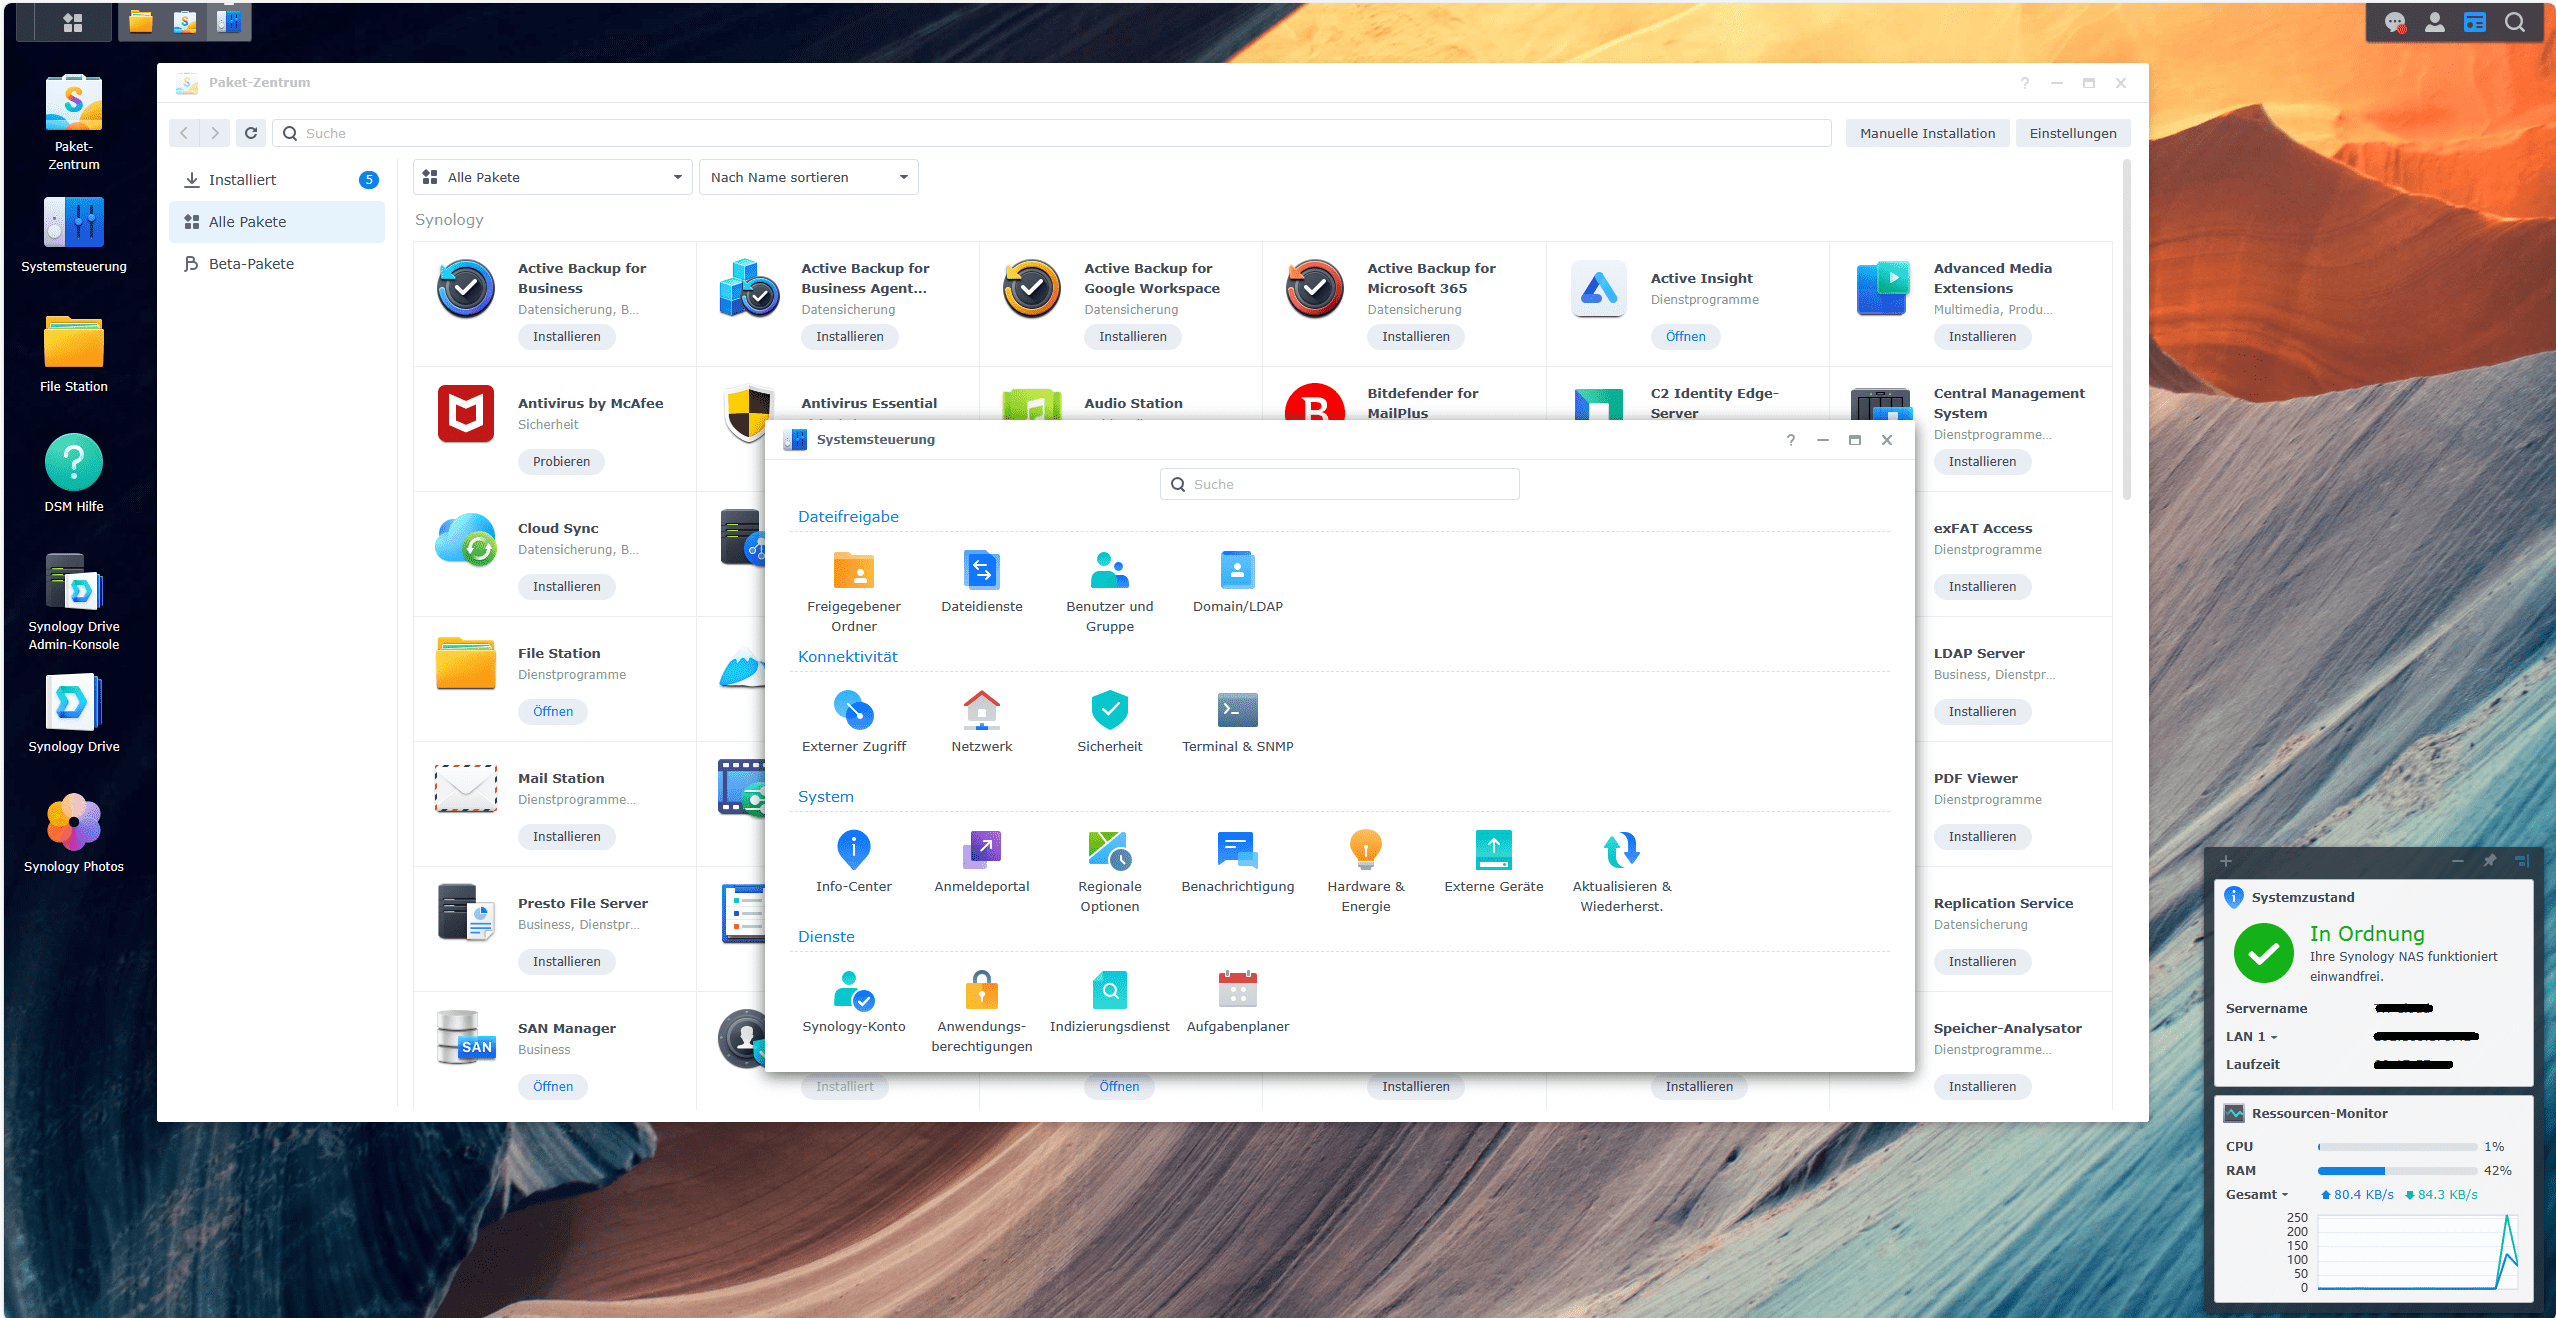Open Systemsteuerung desktop shortcut
The height and width of the screenshot is (1318, 2556).
coord(74,233)
